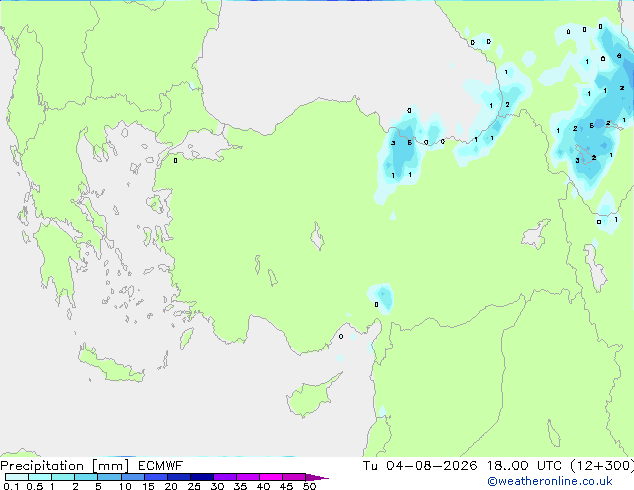
Task: Click the '25' legend scale number
Action: pos(194,486)
